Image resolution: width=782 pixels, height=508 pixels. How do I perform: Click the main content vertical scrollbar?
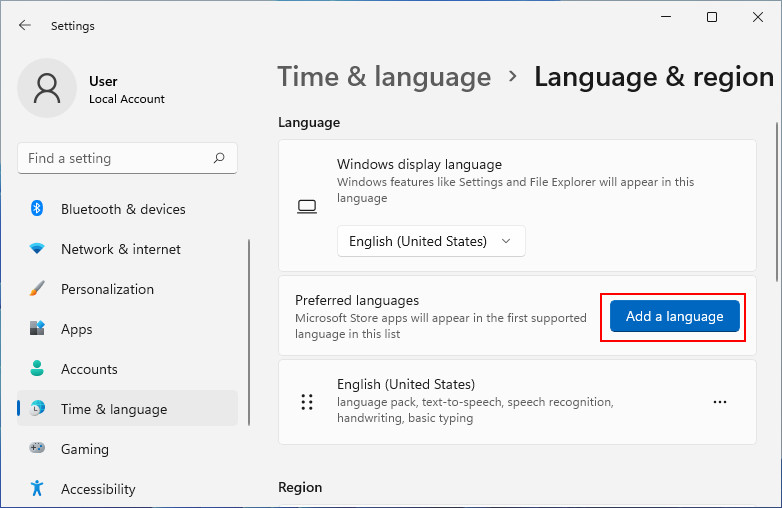(x=777, y=202)
